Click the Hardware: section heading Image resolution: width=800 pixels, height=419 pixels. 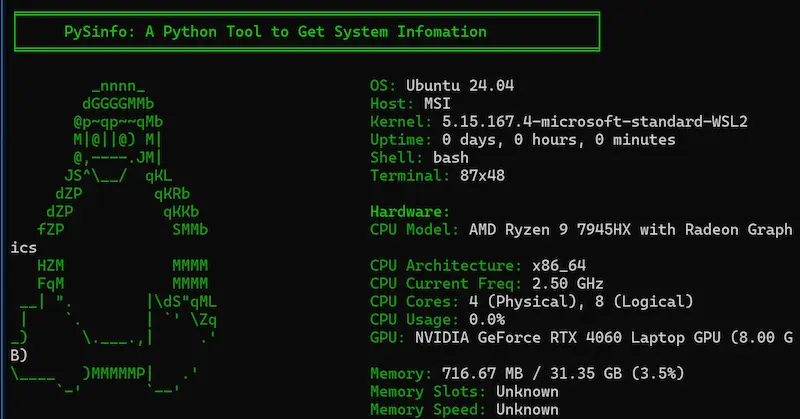coord(410,211)
